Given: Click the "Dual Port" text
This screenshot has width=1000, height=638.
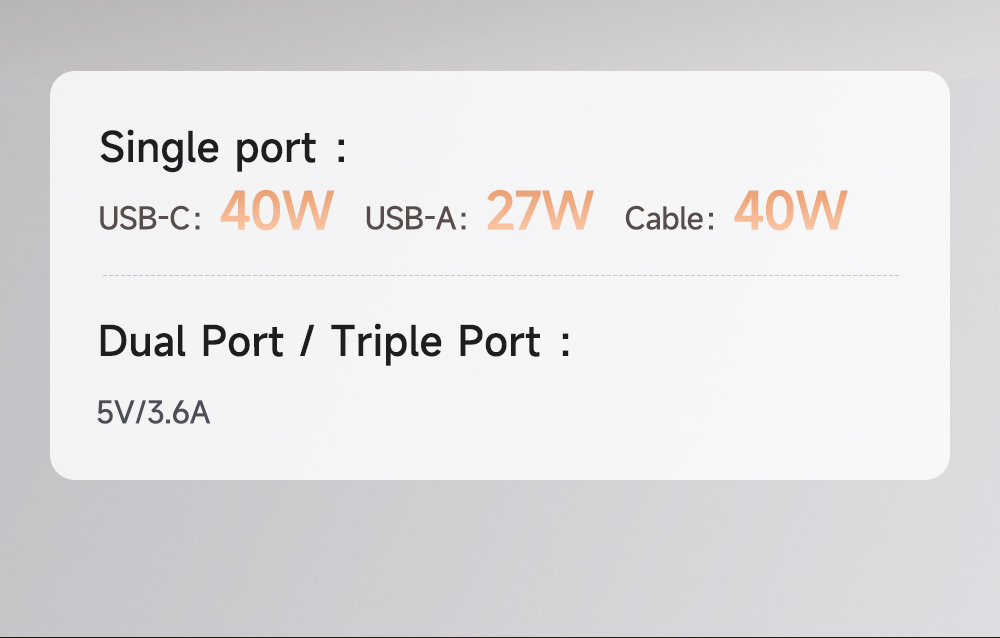Looking at the screenshot, I should [190, 342].
